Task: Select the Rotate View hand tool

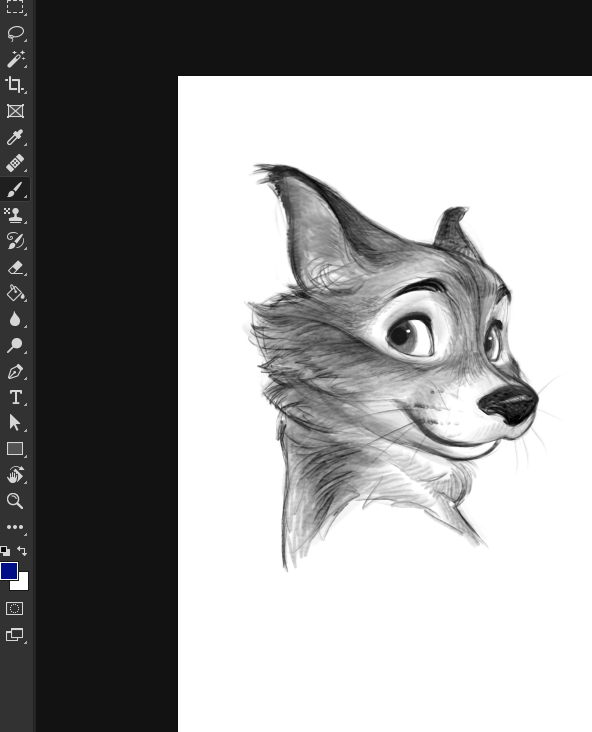Action: [15, 475]
